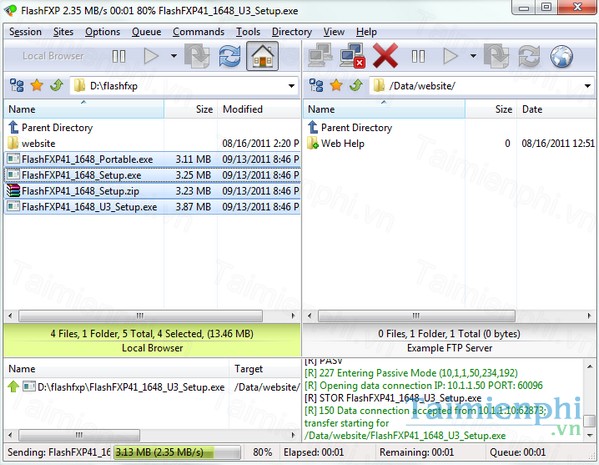Open the Sites menu
The height and width of the screenshot is (465, 599).
(63, 32)
